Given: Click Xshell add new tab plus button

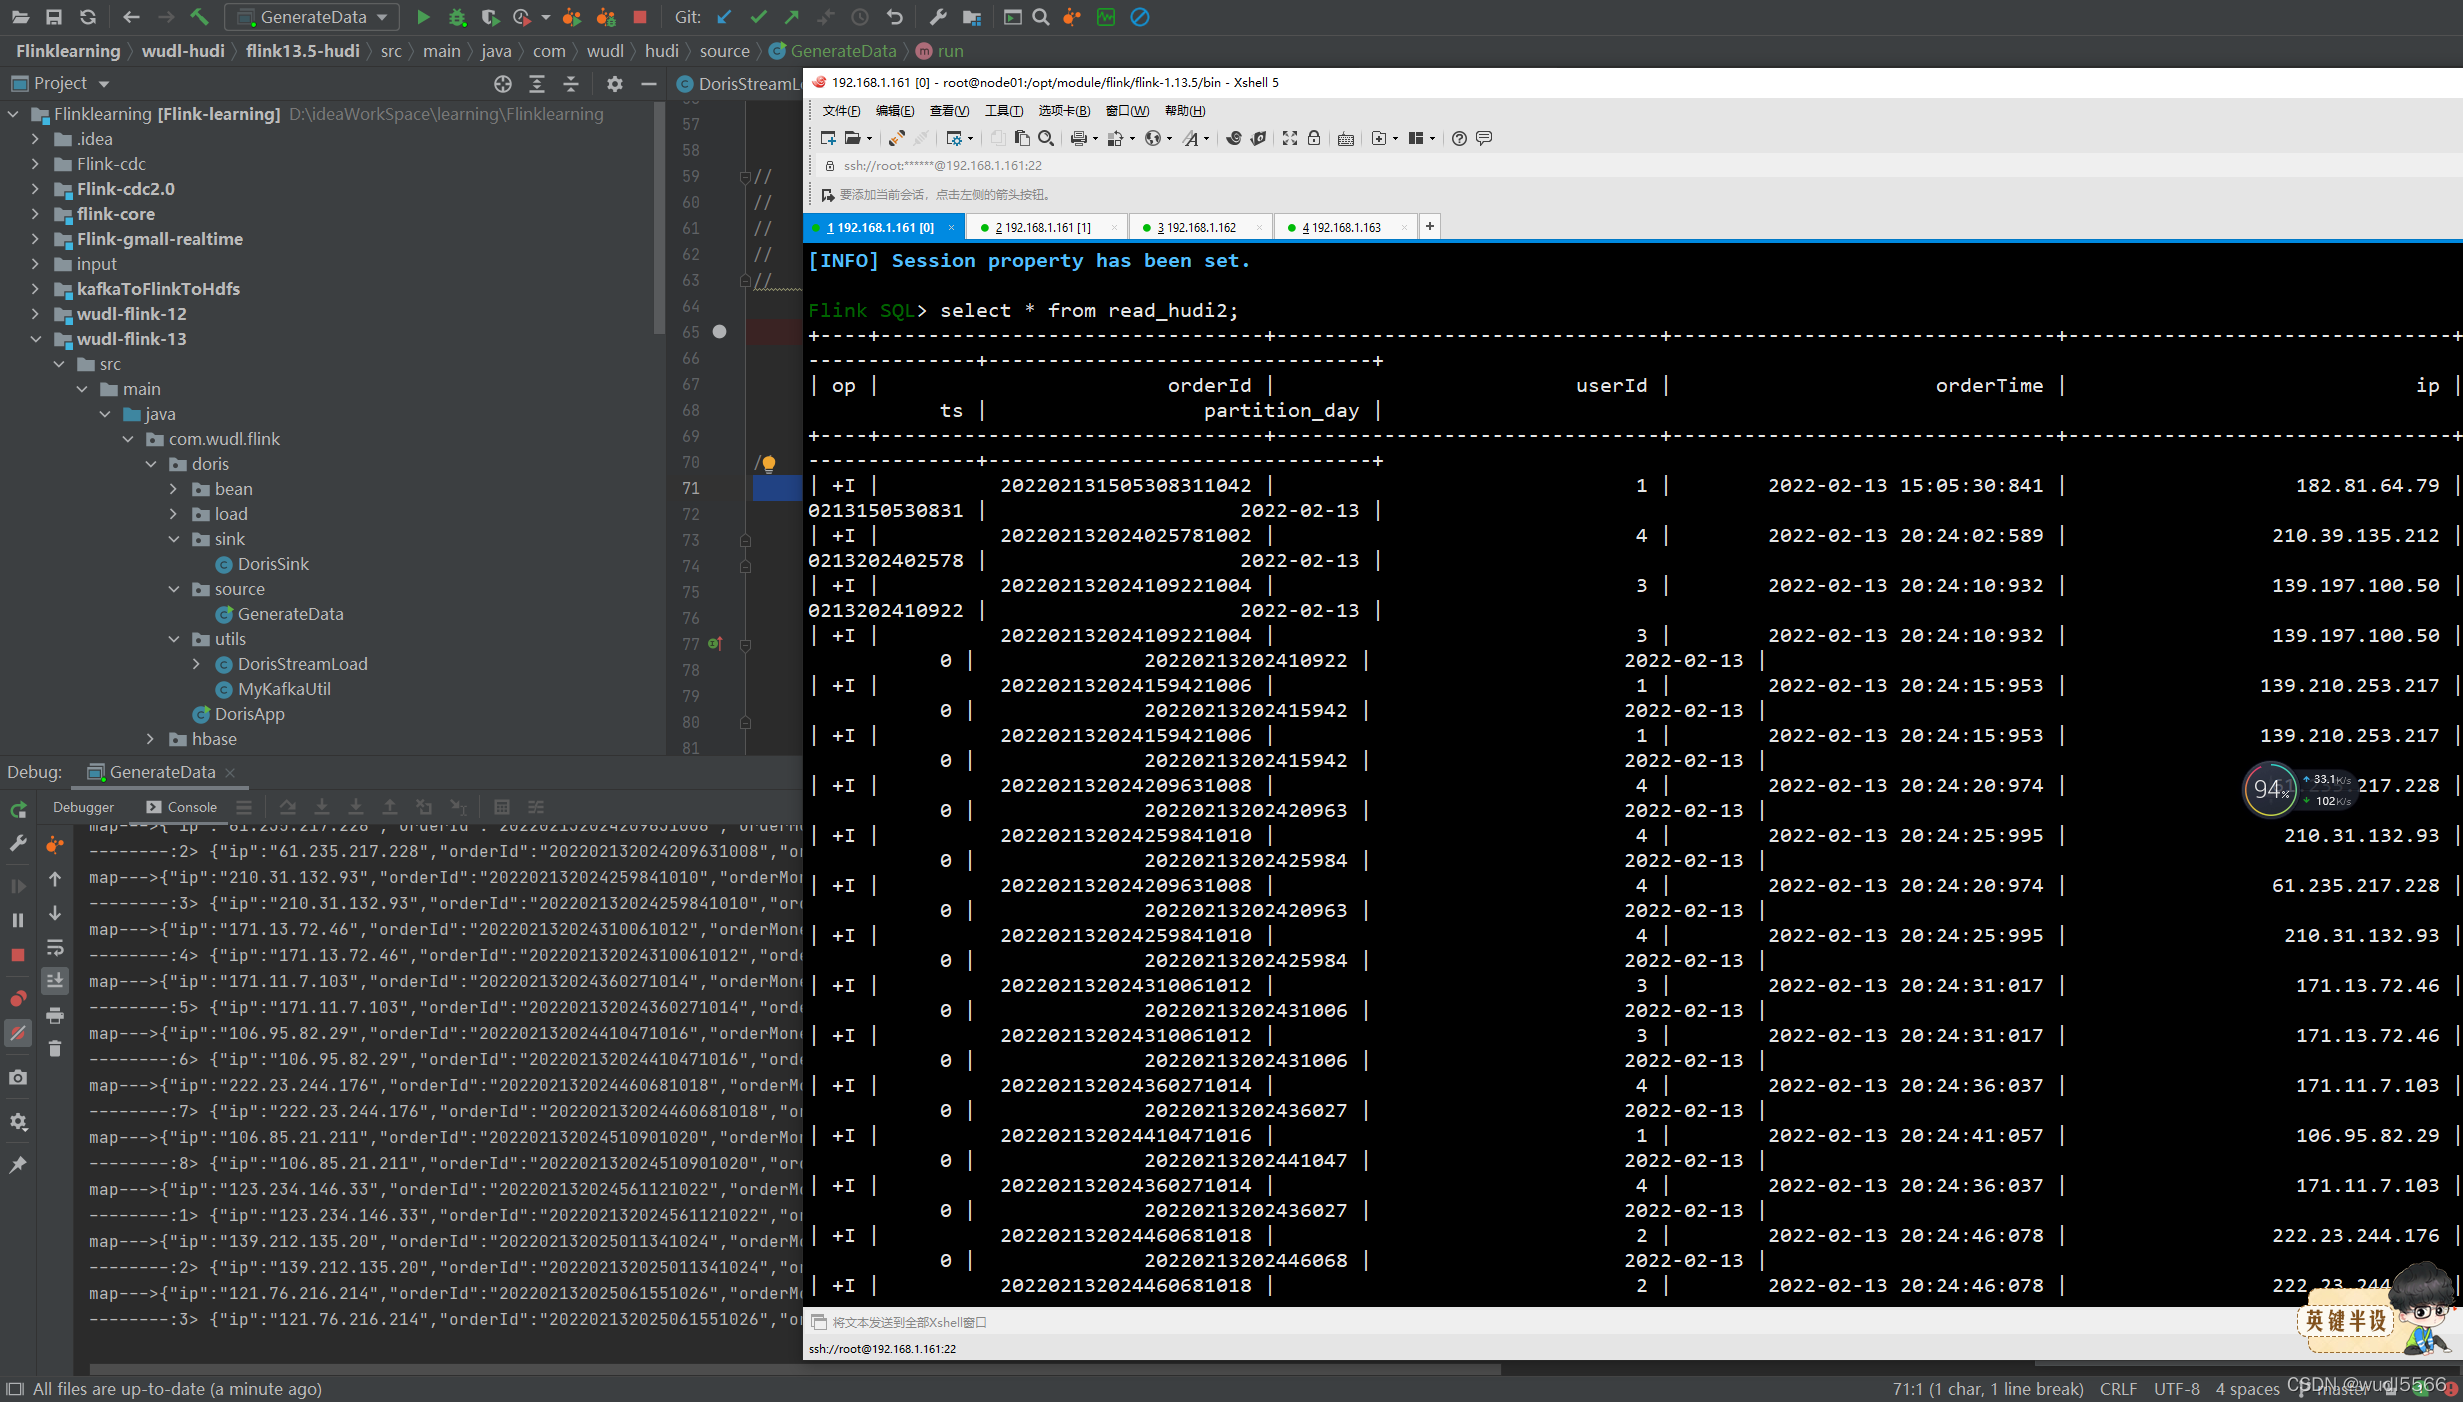Looking at the screenshot, I should [x=1430, y=227].
